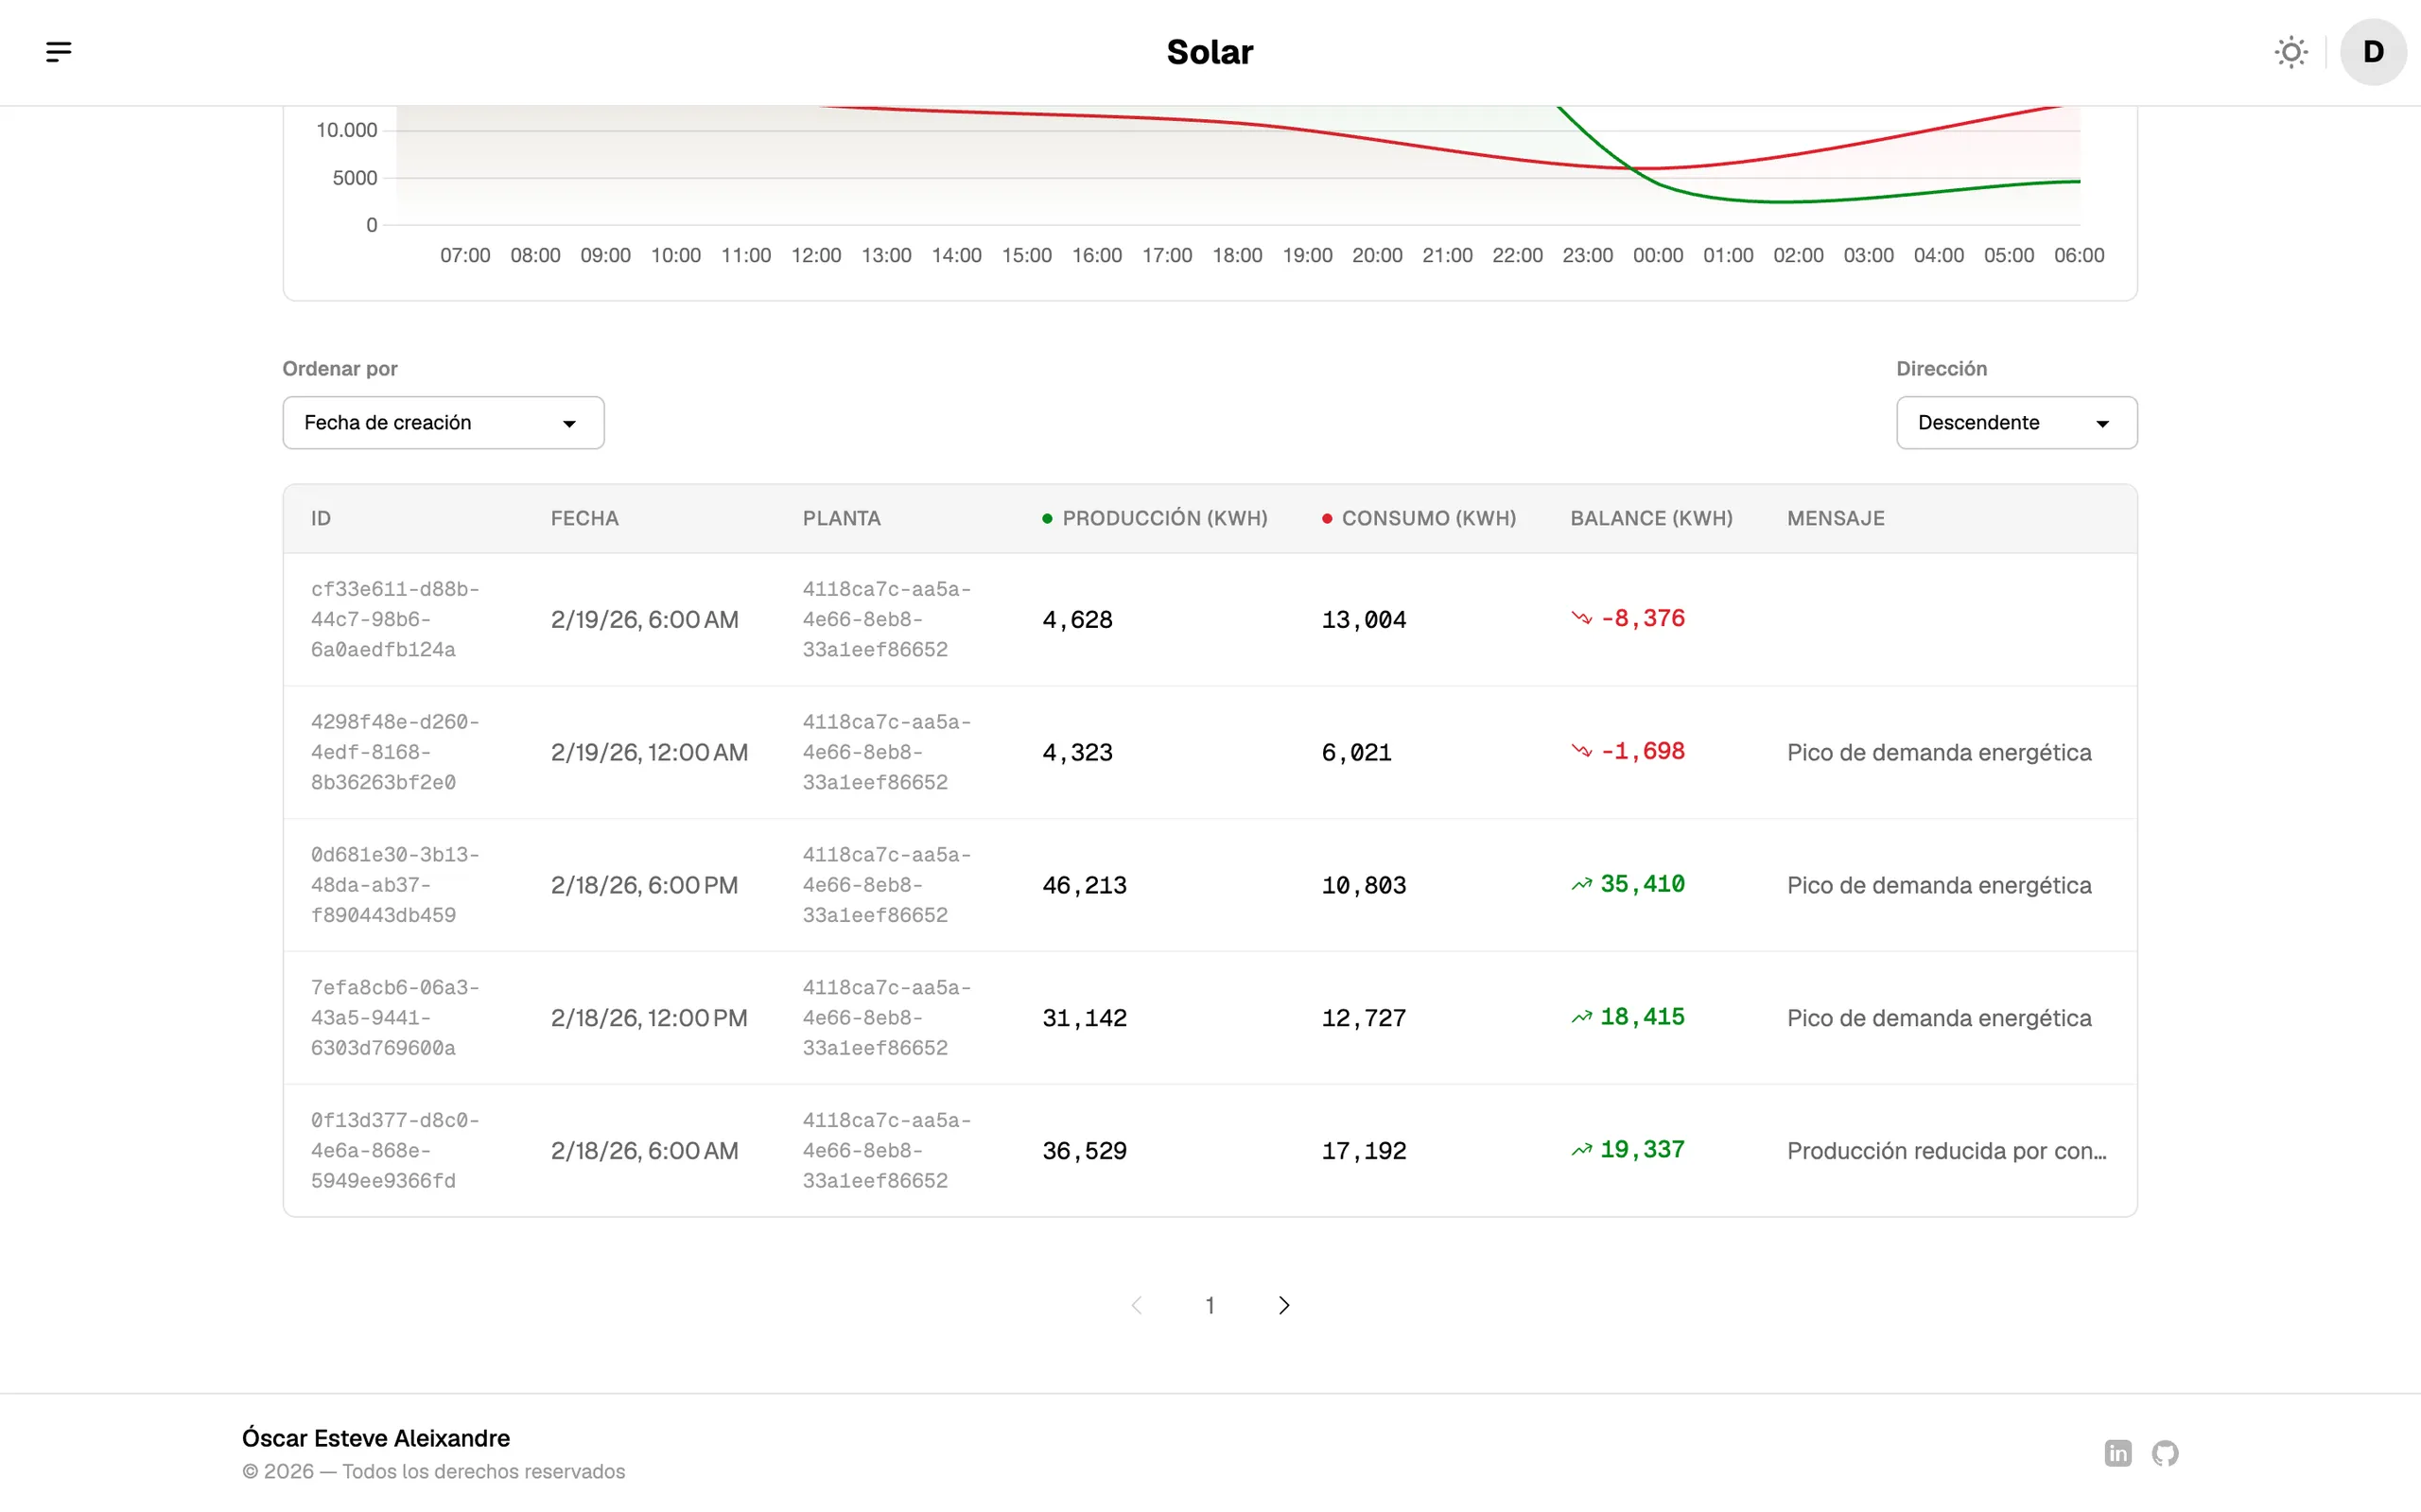Click the Solar page title

point(1210,52)
